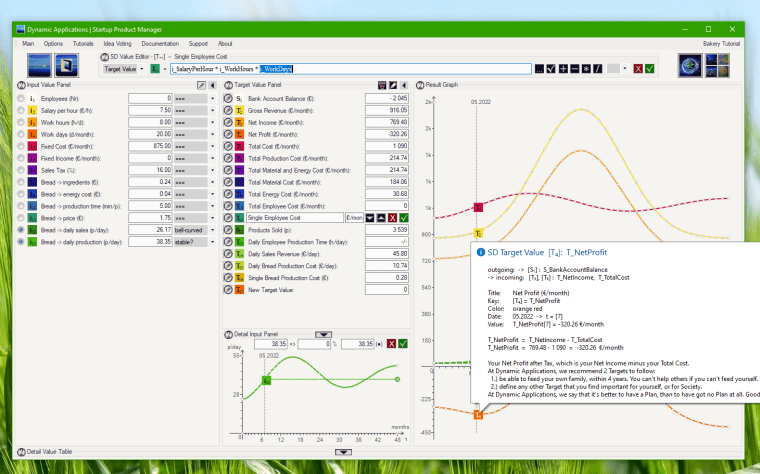Click the globe icon in top-right corner
Viewport: 760px width, 474px height.
tap(690, 65)
